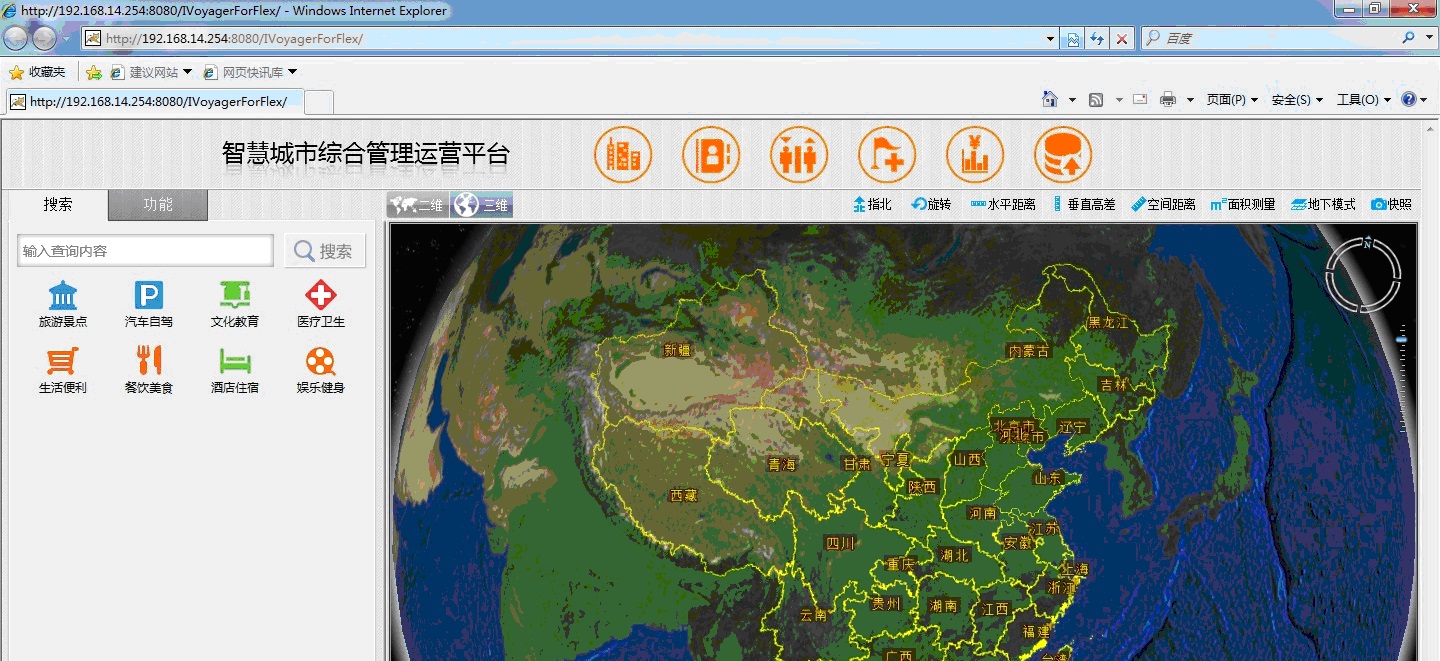Screen dimensions: 1440x661
Task: Select the 文化教育 category icon
Action: click(x=235, y=295)
